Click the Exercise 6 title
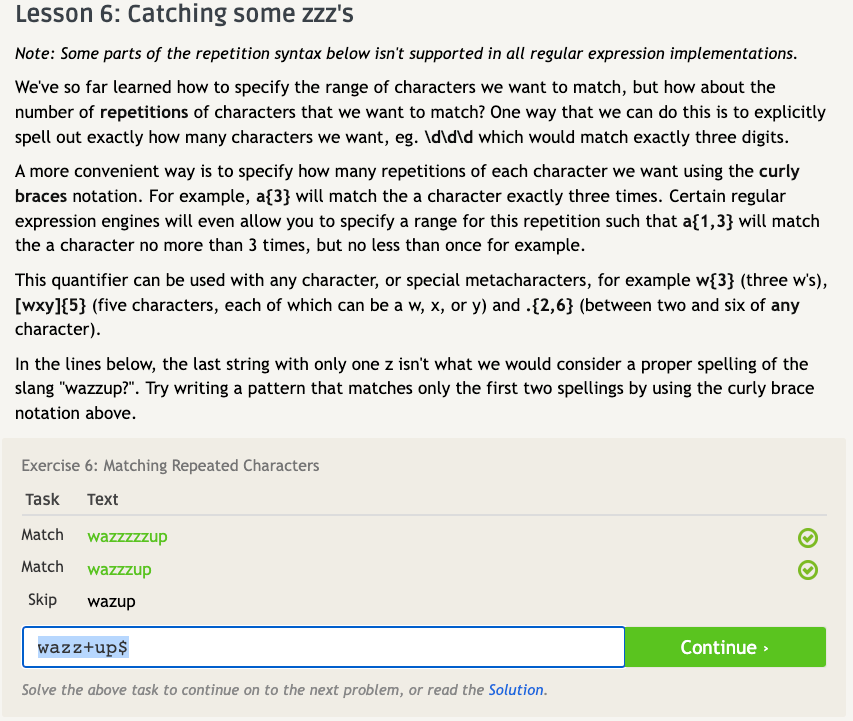Viewport: 853px width, 721px height. pos(170,465)
